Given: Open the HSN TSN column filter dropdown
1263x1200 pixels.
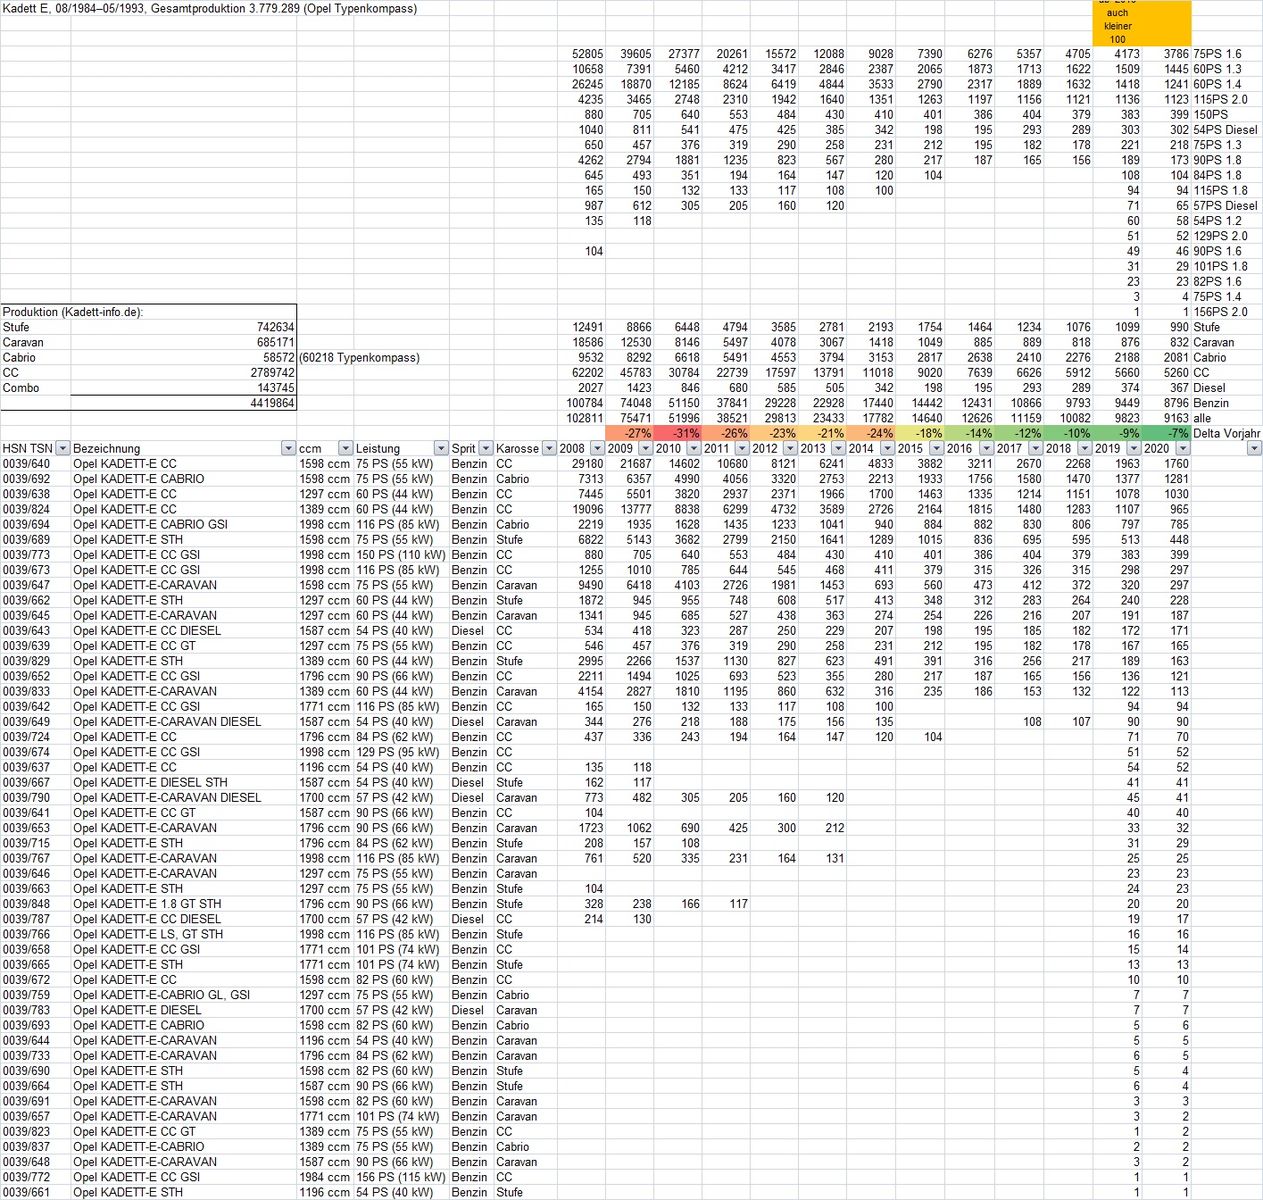Looking at the screenshot, I should [62, 449].
